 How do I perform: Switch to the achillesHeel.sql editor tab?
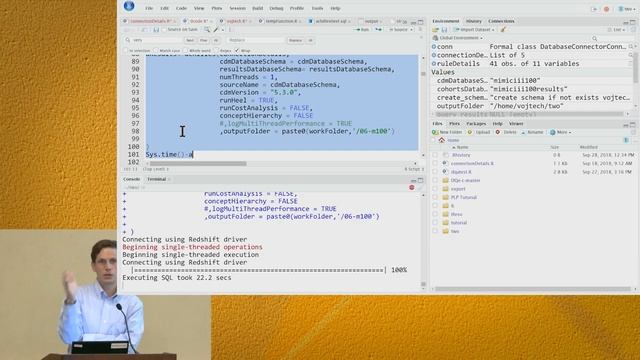(x=329, y=21)
